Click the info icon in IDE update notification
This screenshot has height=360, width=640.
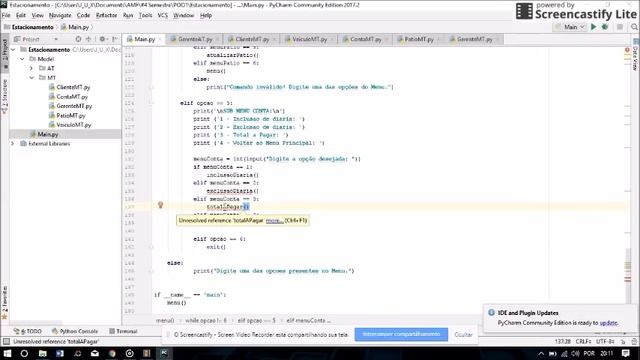[491, 313]
